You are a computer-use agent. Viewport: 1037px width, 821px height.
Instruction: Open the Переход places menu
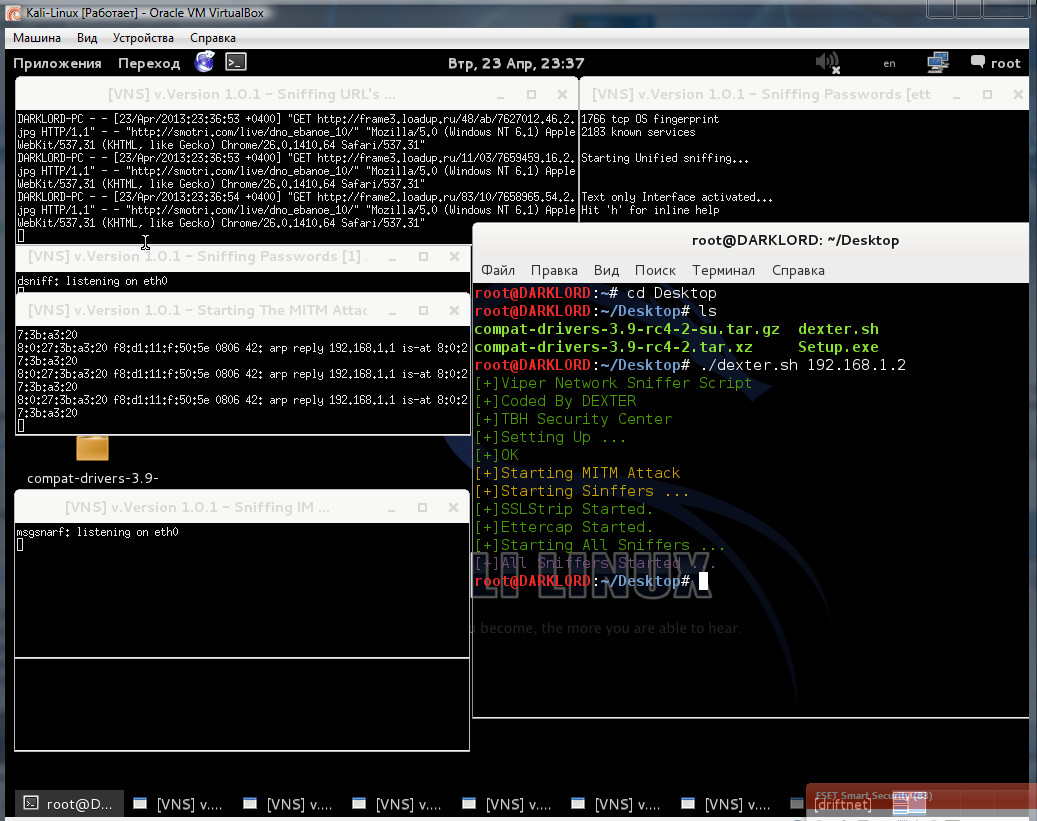(149, 64)
